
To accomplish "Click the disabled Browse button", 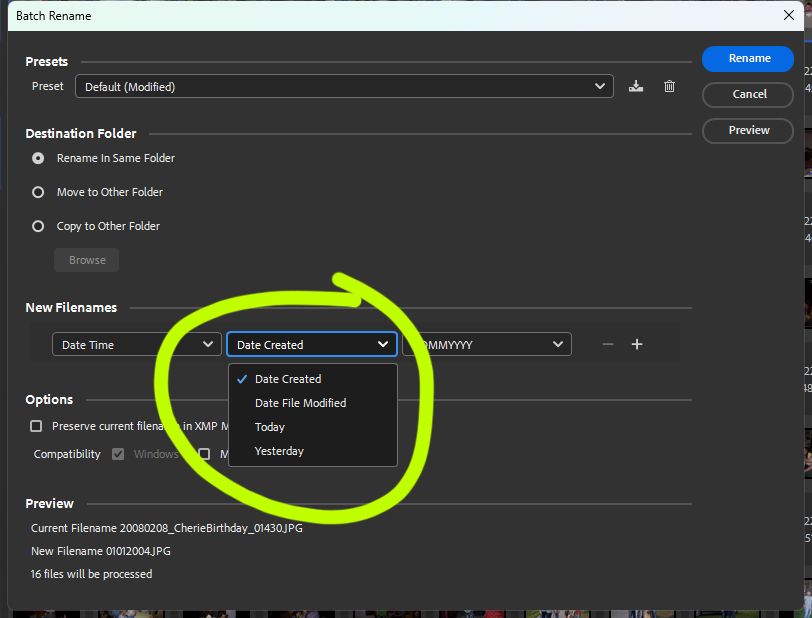I will [x=86, y=260].
